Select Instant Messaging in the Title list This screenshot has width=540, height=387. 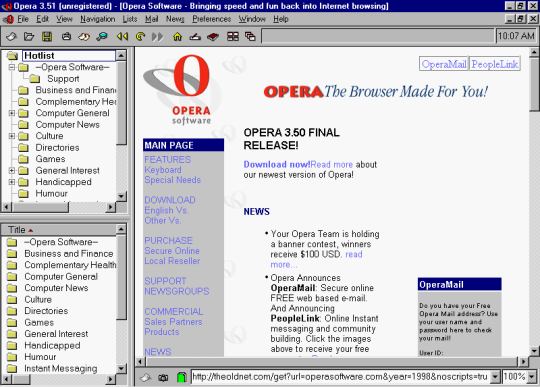(x=61, y=368)
